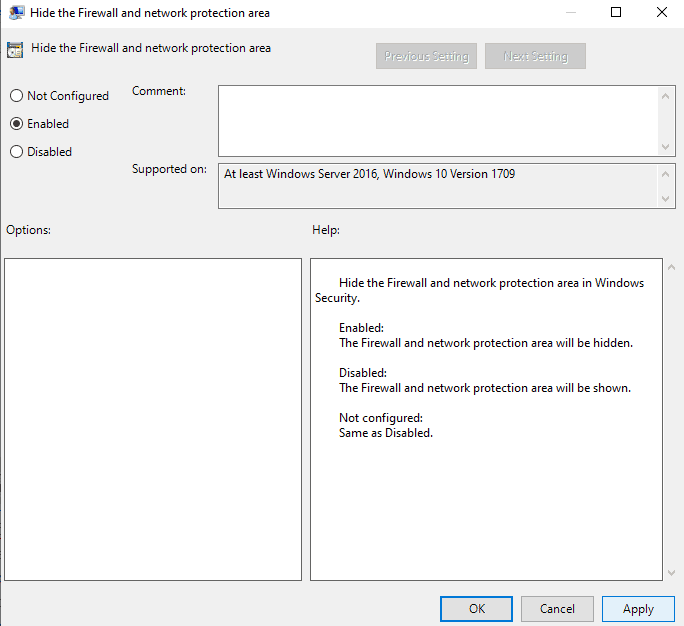
Task: Close the dialog with the X button
Action: click(662, 12)
